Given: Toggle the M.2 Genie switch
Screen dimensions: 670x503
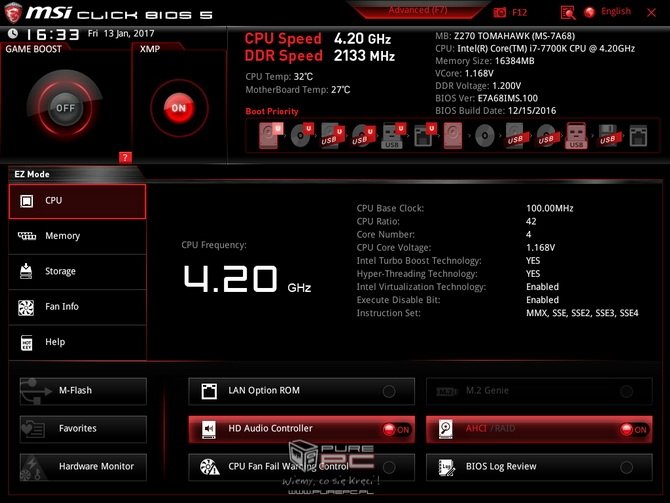Looking at the screenshot, I should [x=626, y=391].
